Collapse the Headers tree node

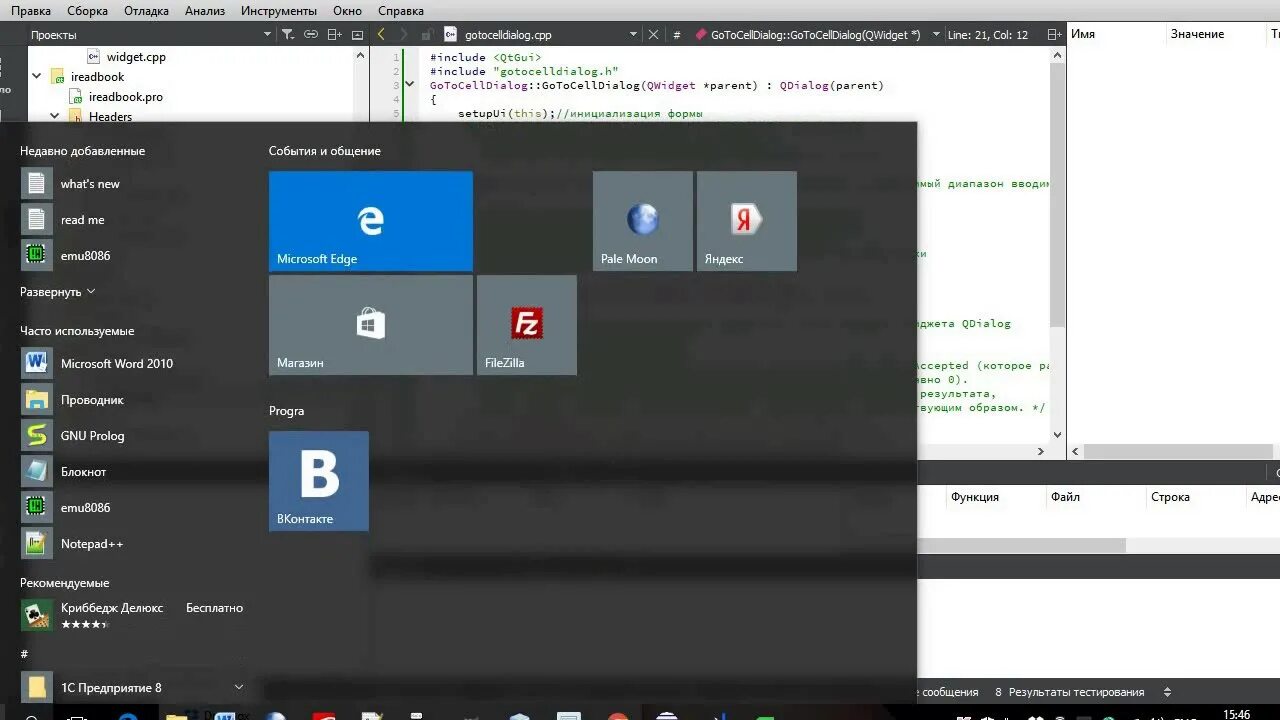(x=57, y=117)
